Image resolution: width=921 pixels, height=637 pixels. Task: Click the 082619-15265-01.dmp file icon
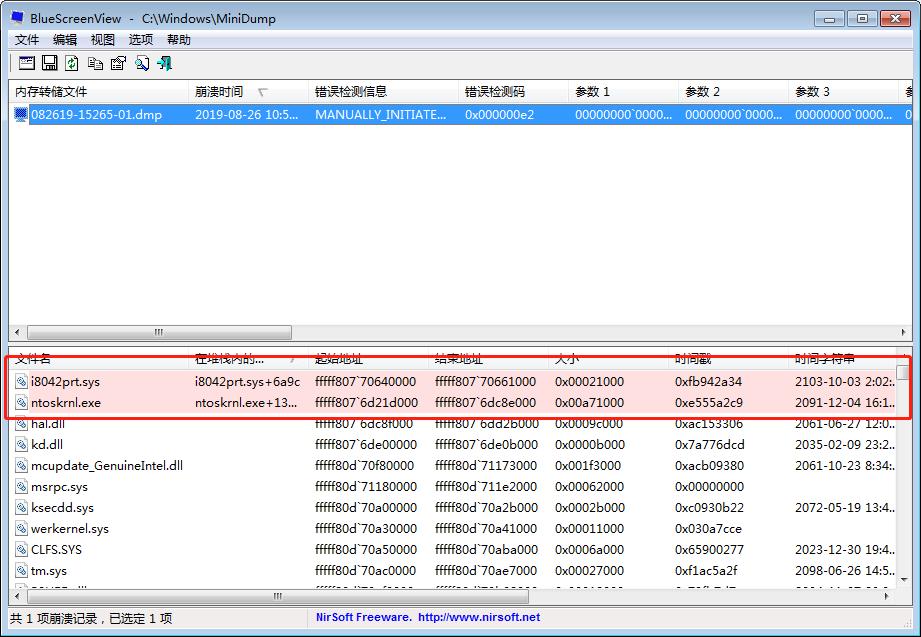[21, 115]
